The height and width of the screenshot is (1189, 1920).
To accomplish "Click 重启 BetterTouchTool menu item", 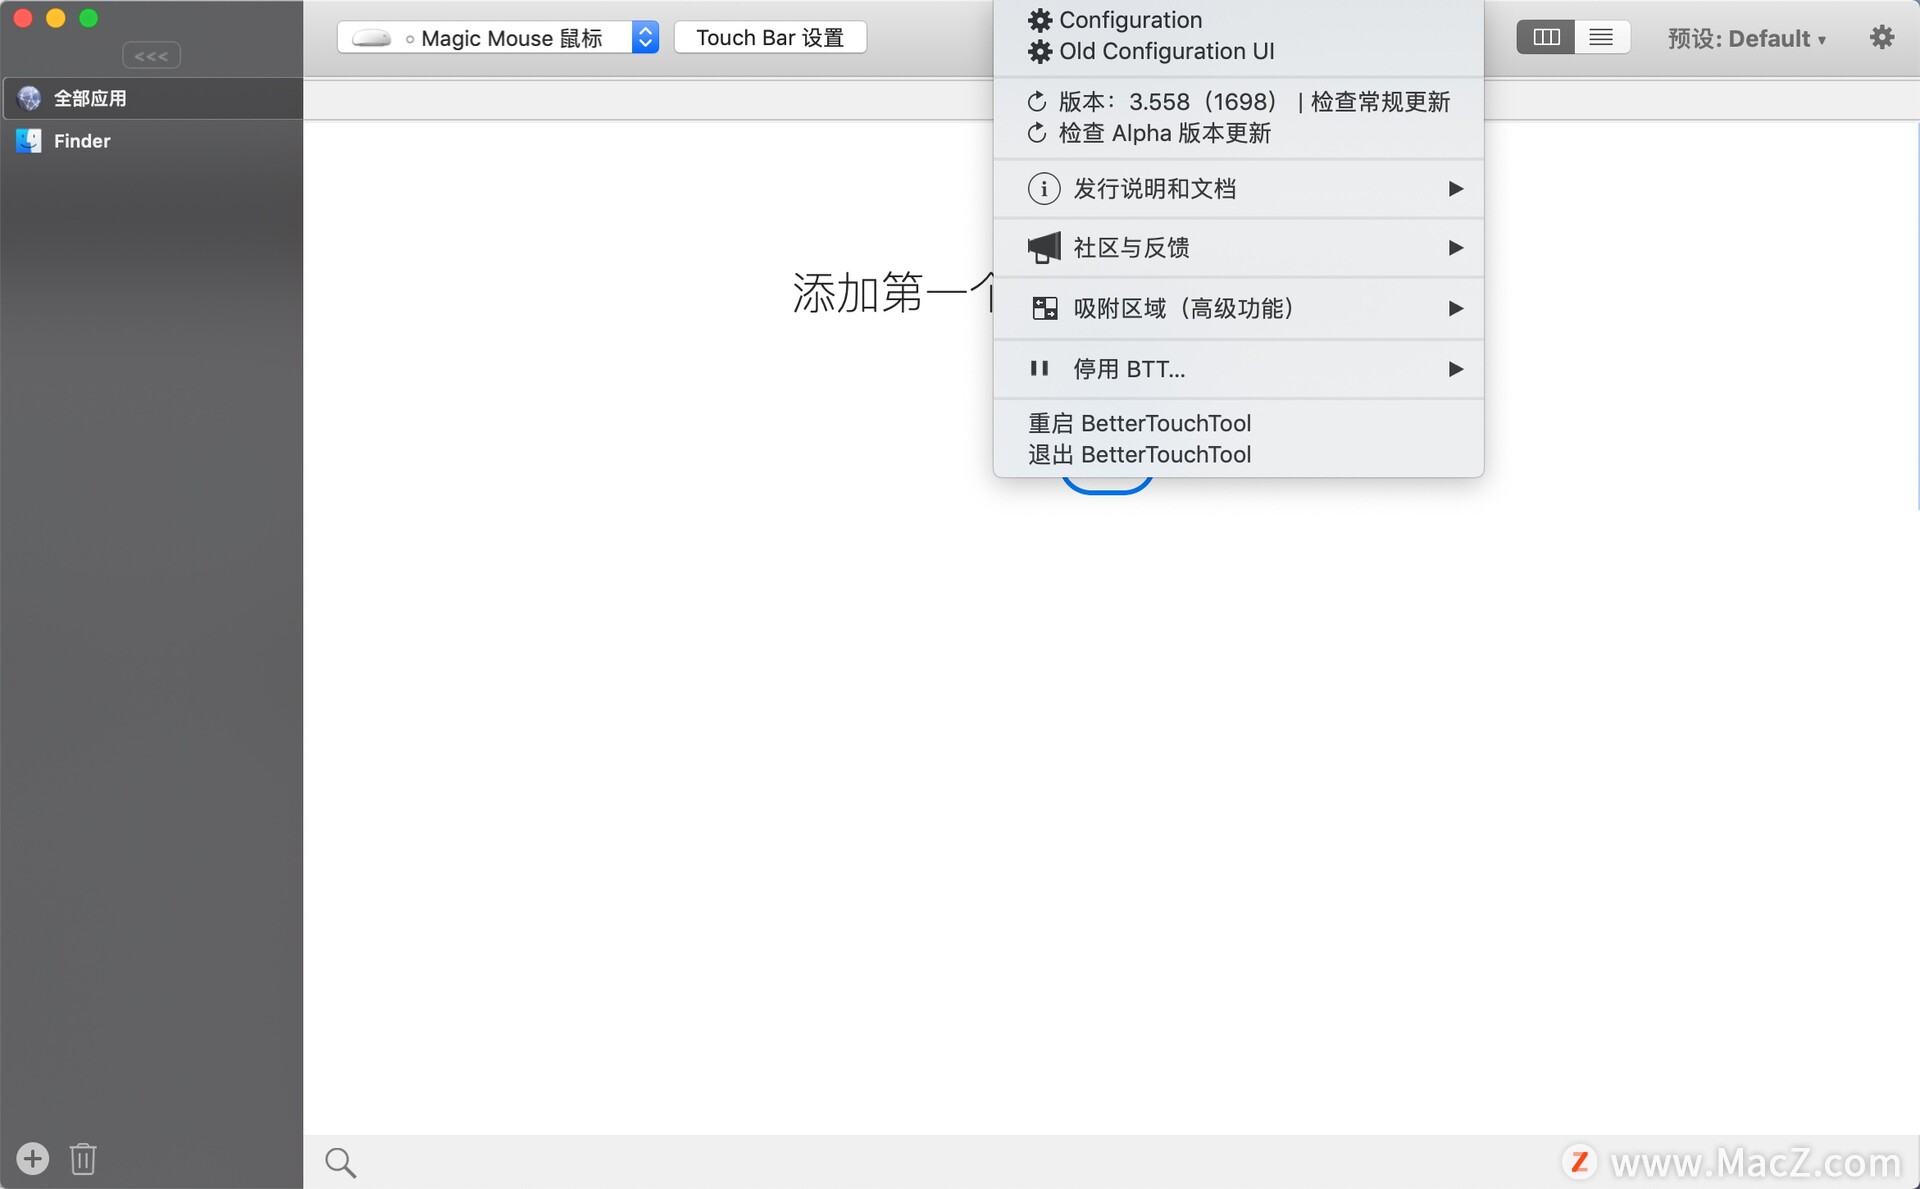I will coord(1138,424).
